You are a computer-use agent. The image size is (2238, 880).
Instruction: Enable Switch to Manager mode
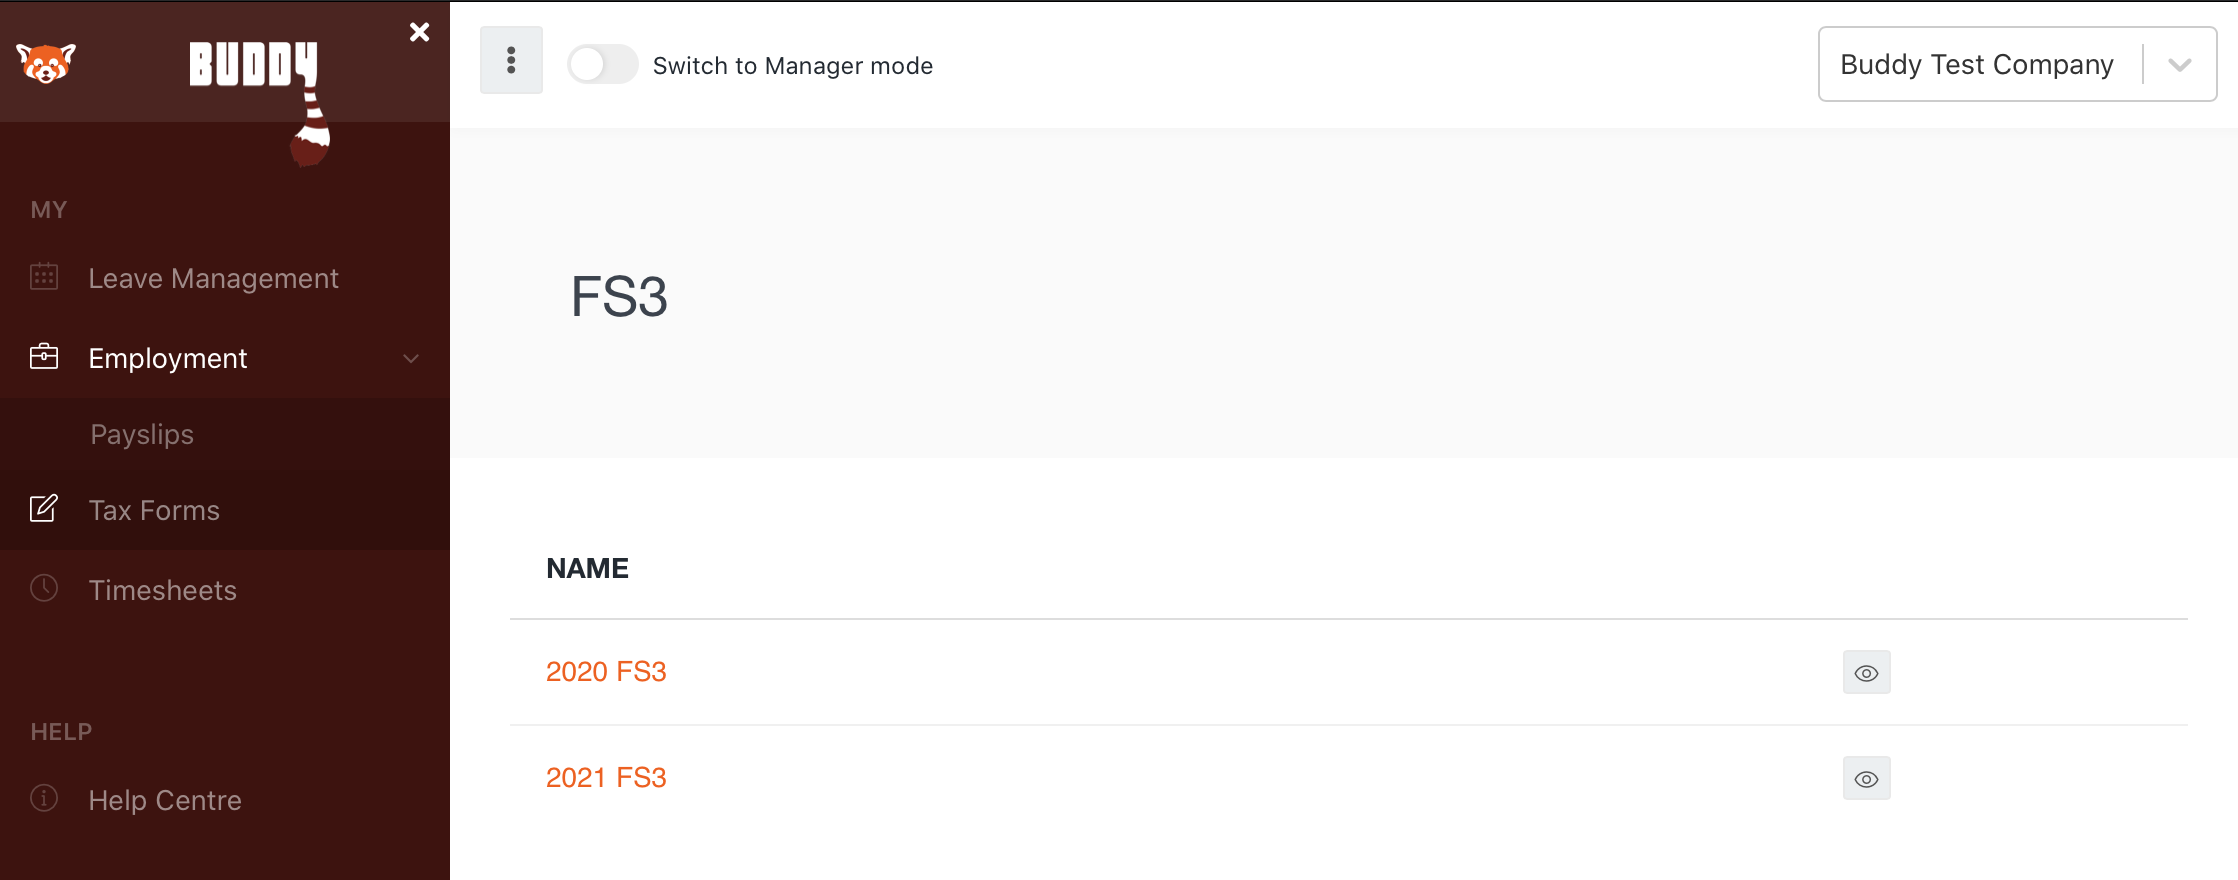point(602,64)
